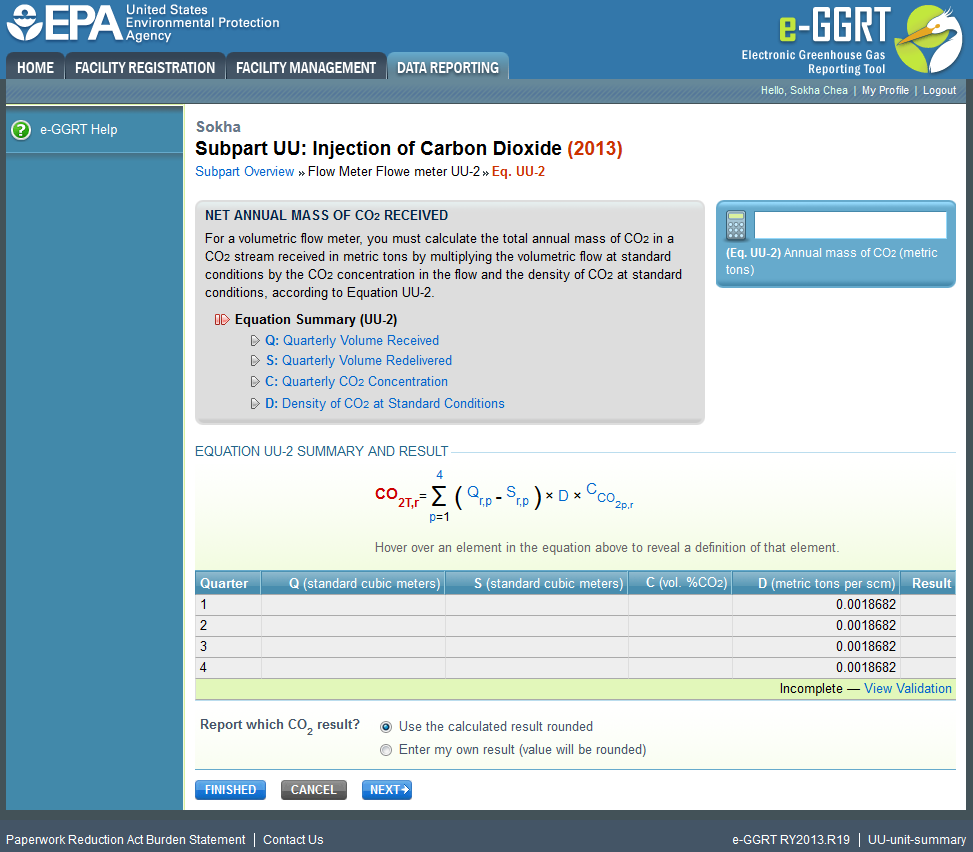Click the View Validation link
973x852 pixels.
pos(908,688)
